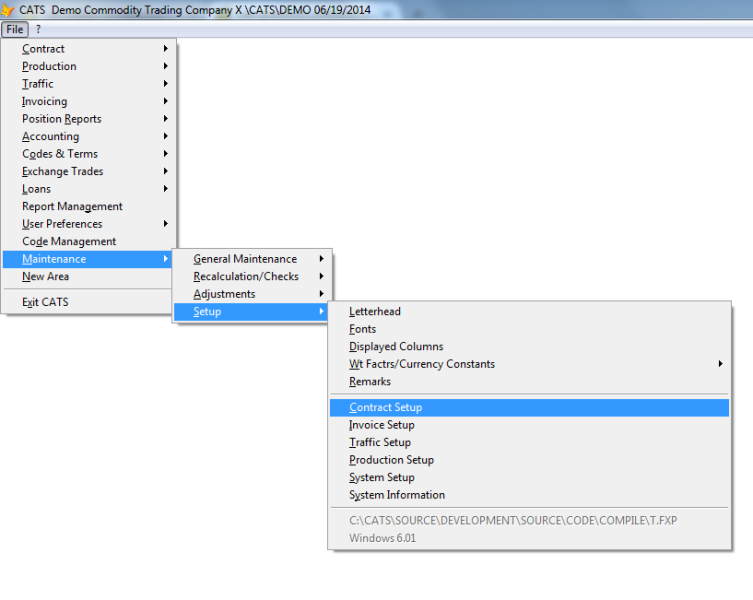Click the arrow next to Exchange Trades
This screenshot has width=753, height=600.
(166, 171)
